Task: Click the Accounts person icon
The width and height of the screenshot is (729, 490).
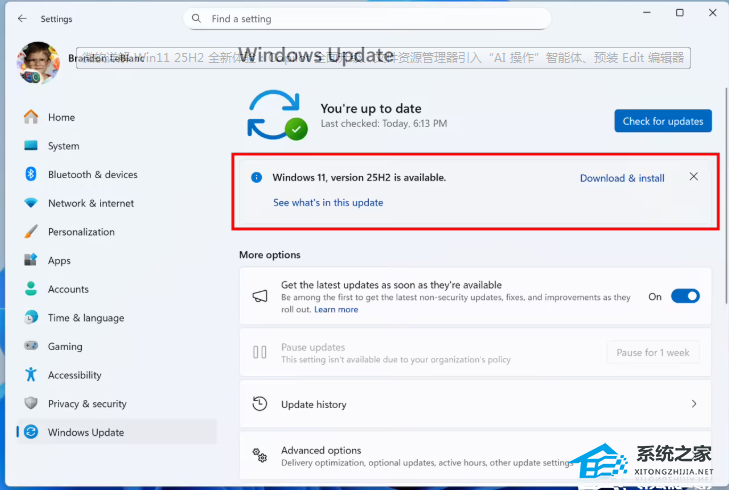Action: coord(31,288)
